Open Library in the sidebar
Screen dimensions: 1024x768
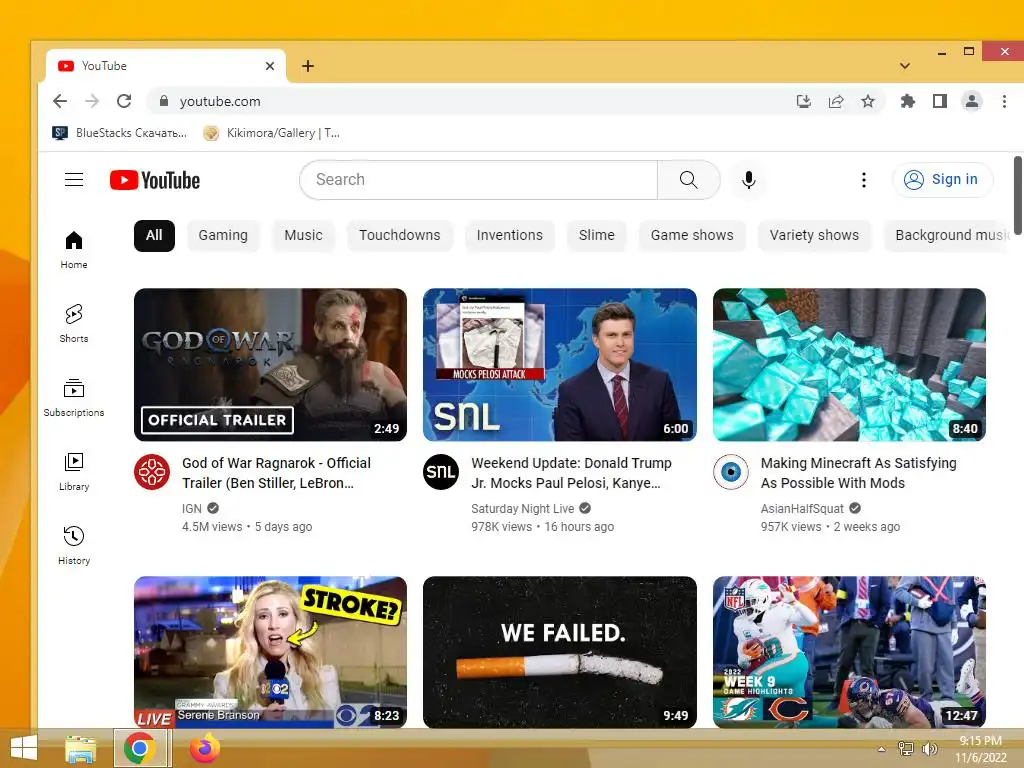[74, 472]
